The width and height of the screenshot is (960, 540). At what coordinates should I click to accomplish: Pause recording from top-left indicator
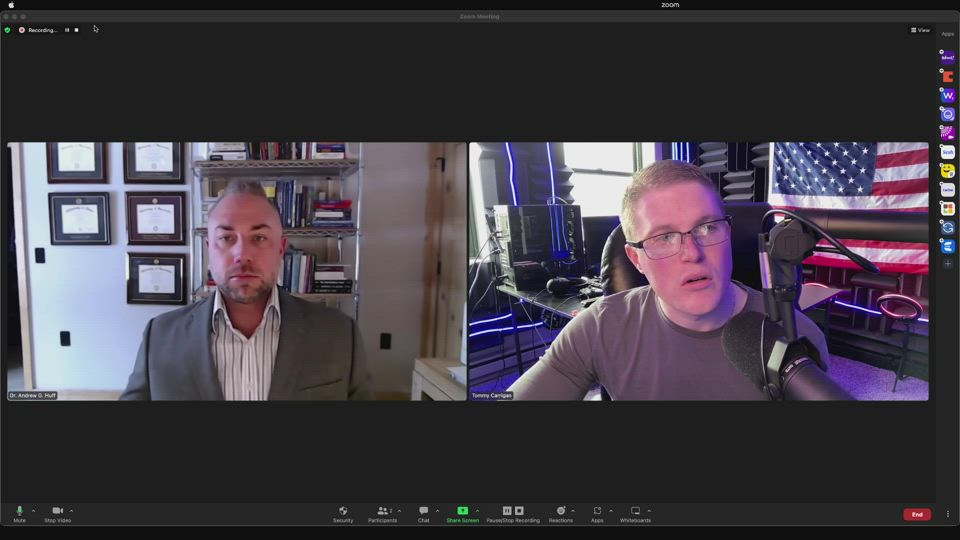67,30
